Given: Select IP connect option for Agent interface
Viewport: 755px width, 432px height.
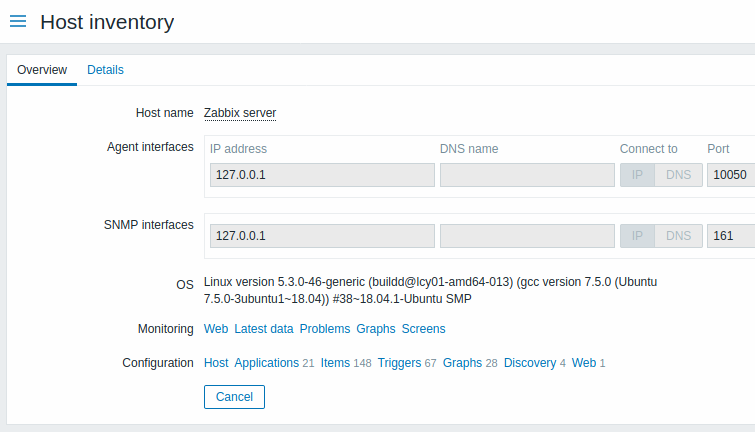Looking at the screenshot, I should [x=637, y=175].
